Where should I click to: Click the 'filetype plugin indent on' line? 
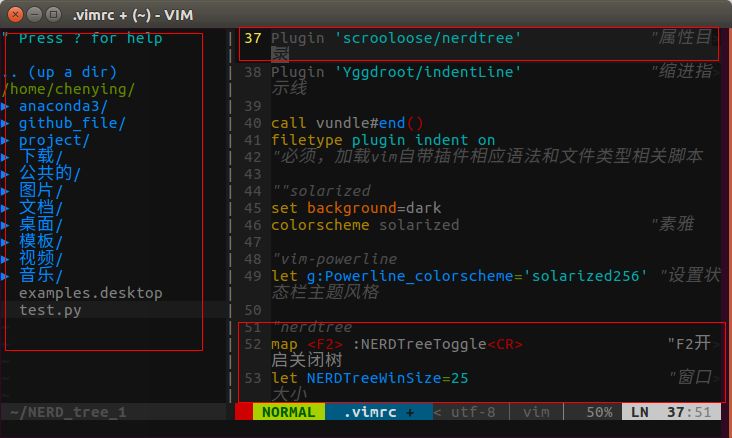tap(383, 140)
